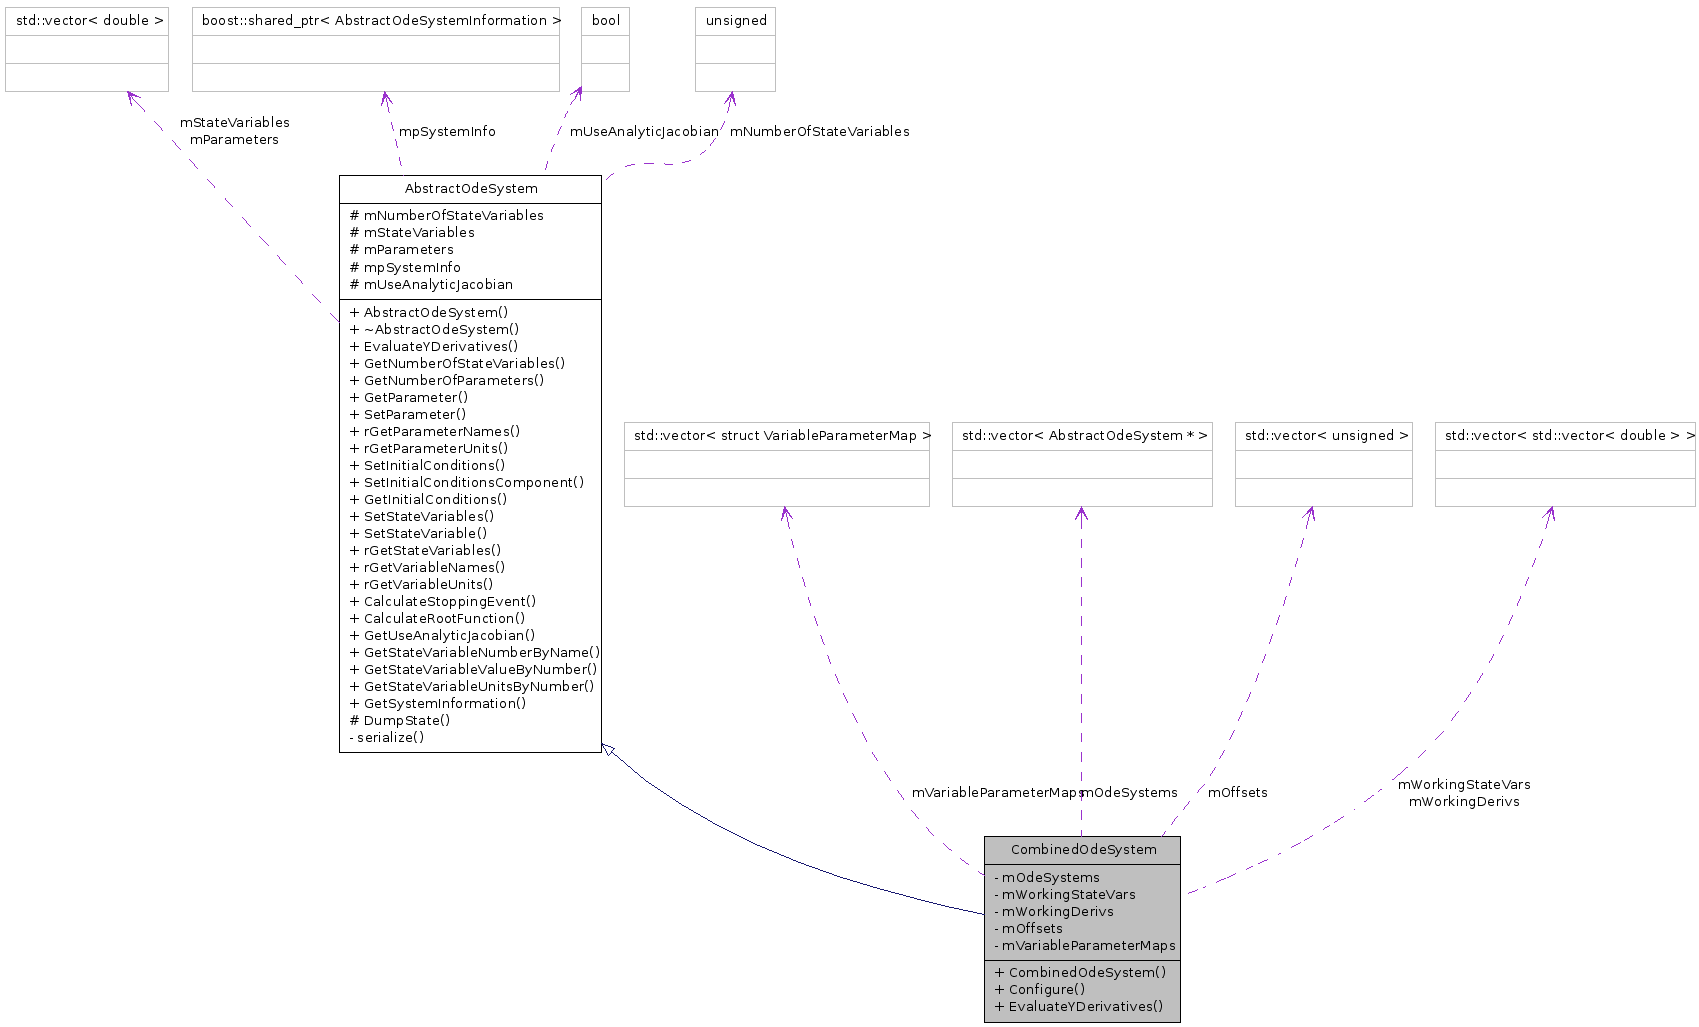Click + rGetStateVariables() method
This screenshot has height=1027, width=1699.
(425, 551)
